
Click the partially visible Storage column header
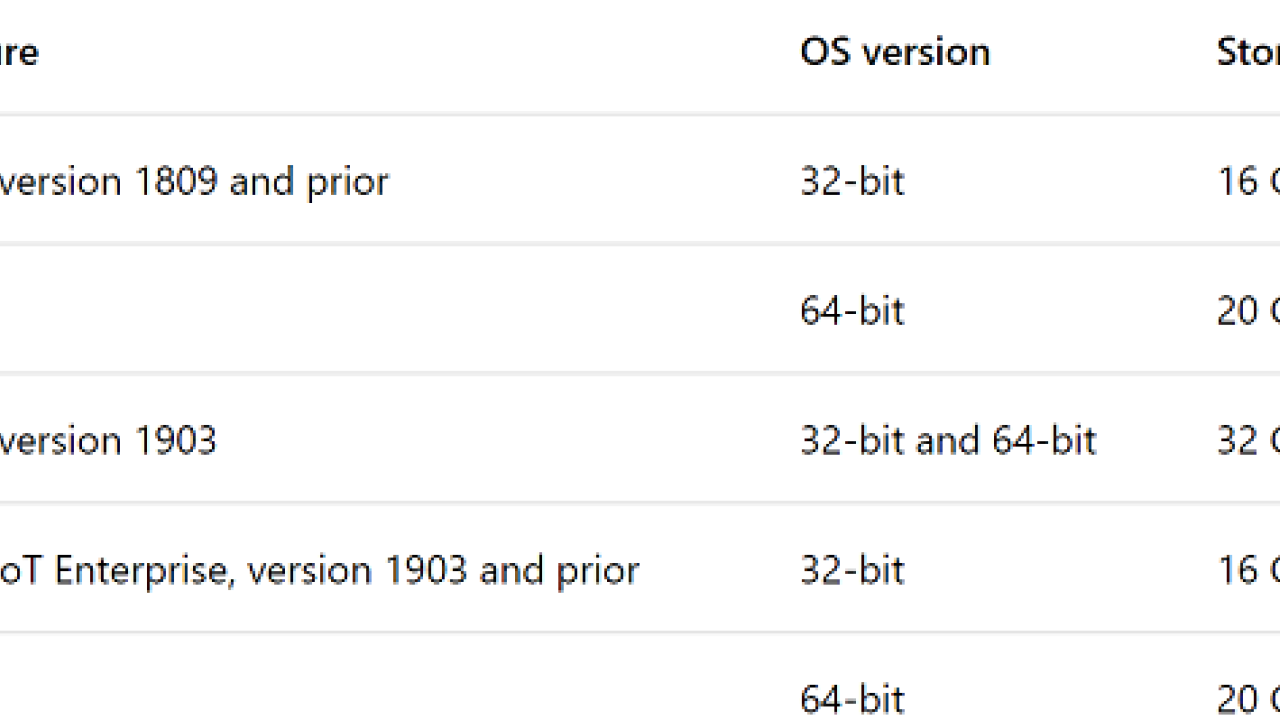pos(1248,52)
